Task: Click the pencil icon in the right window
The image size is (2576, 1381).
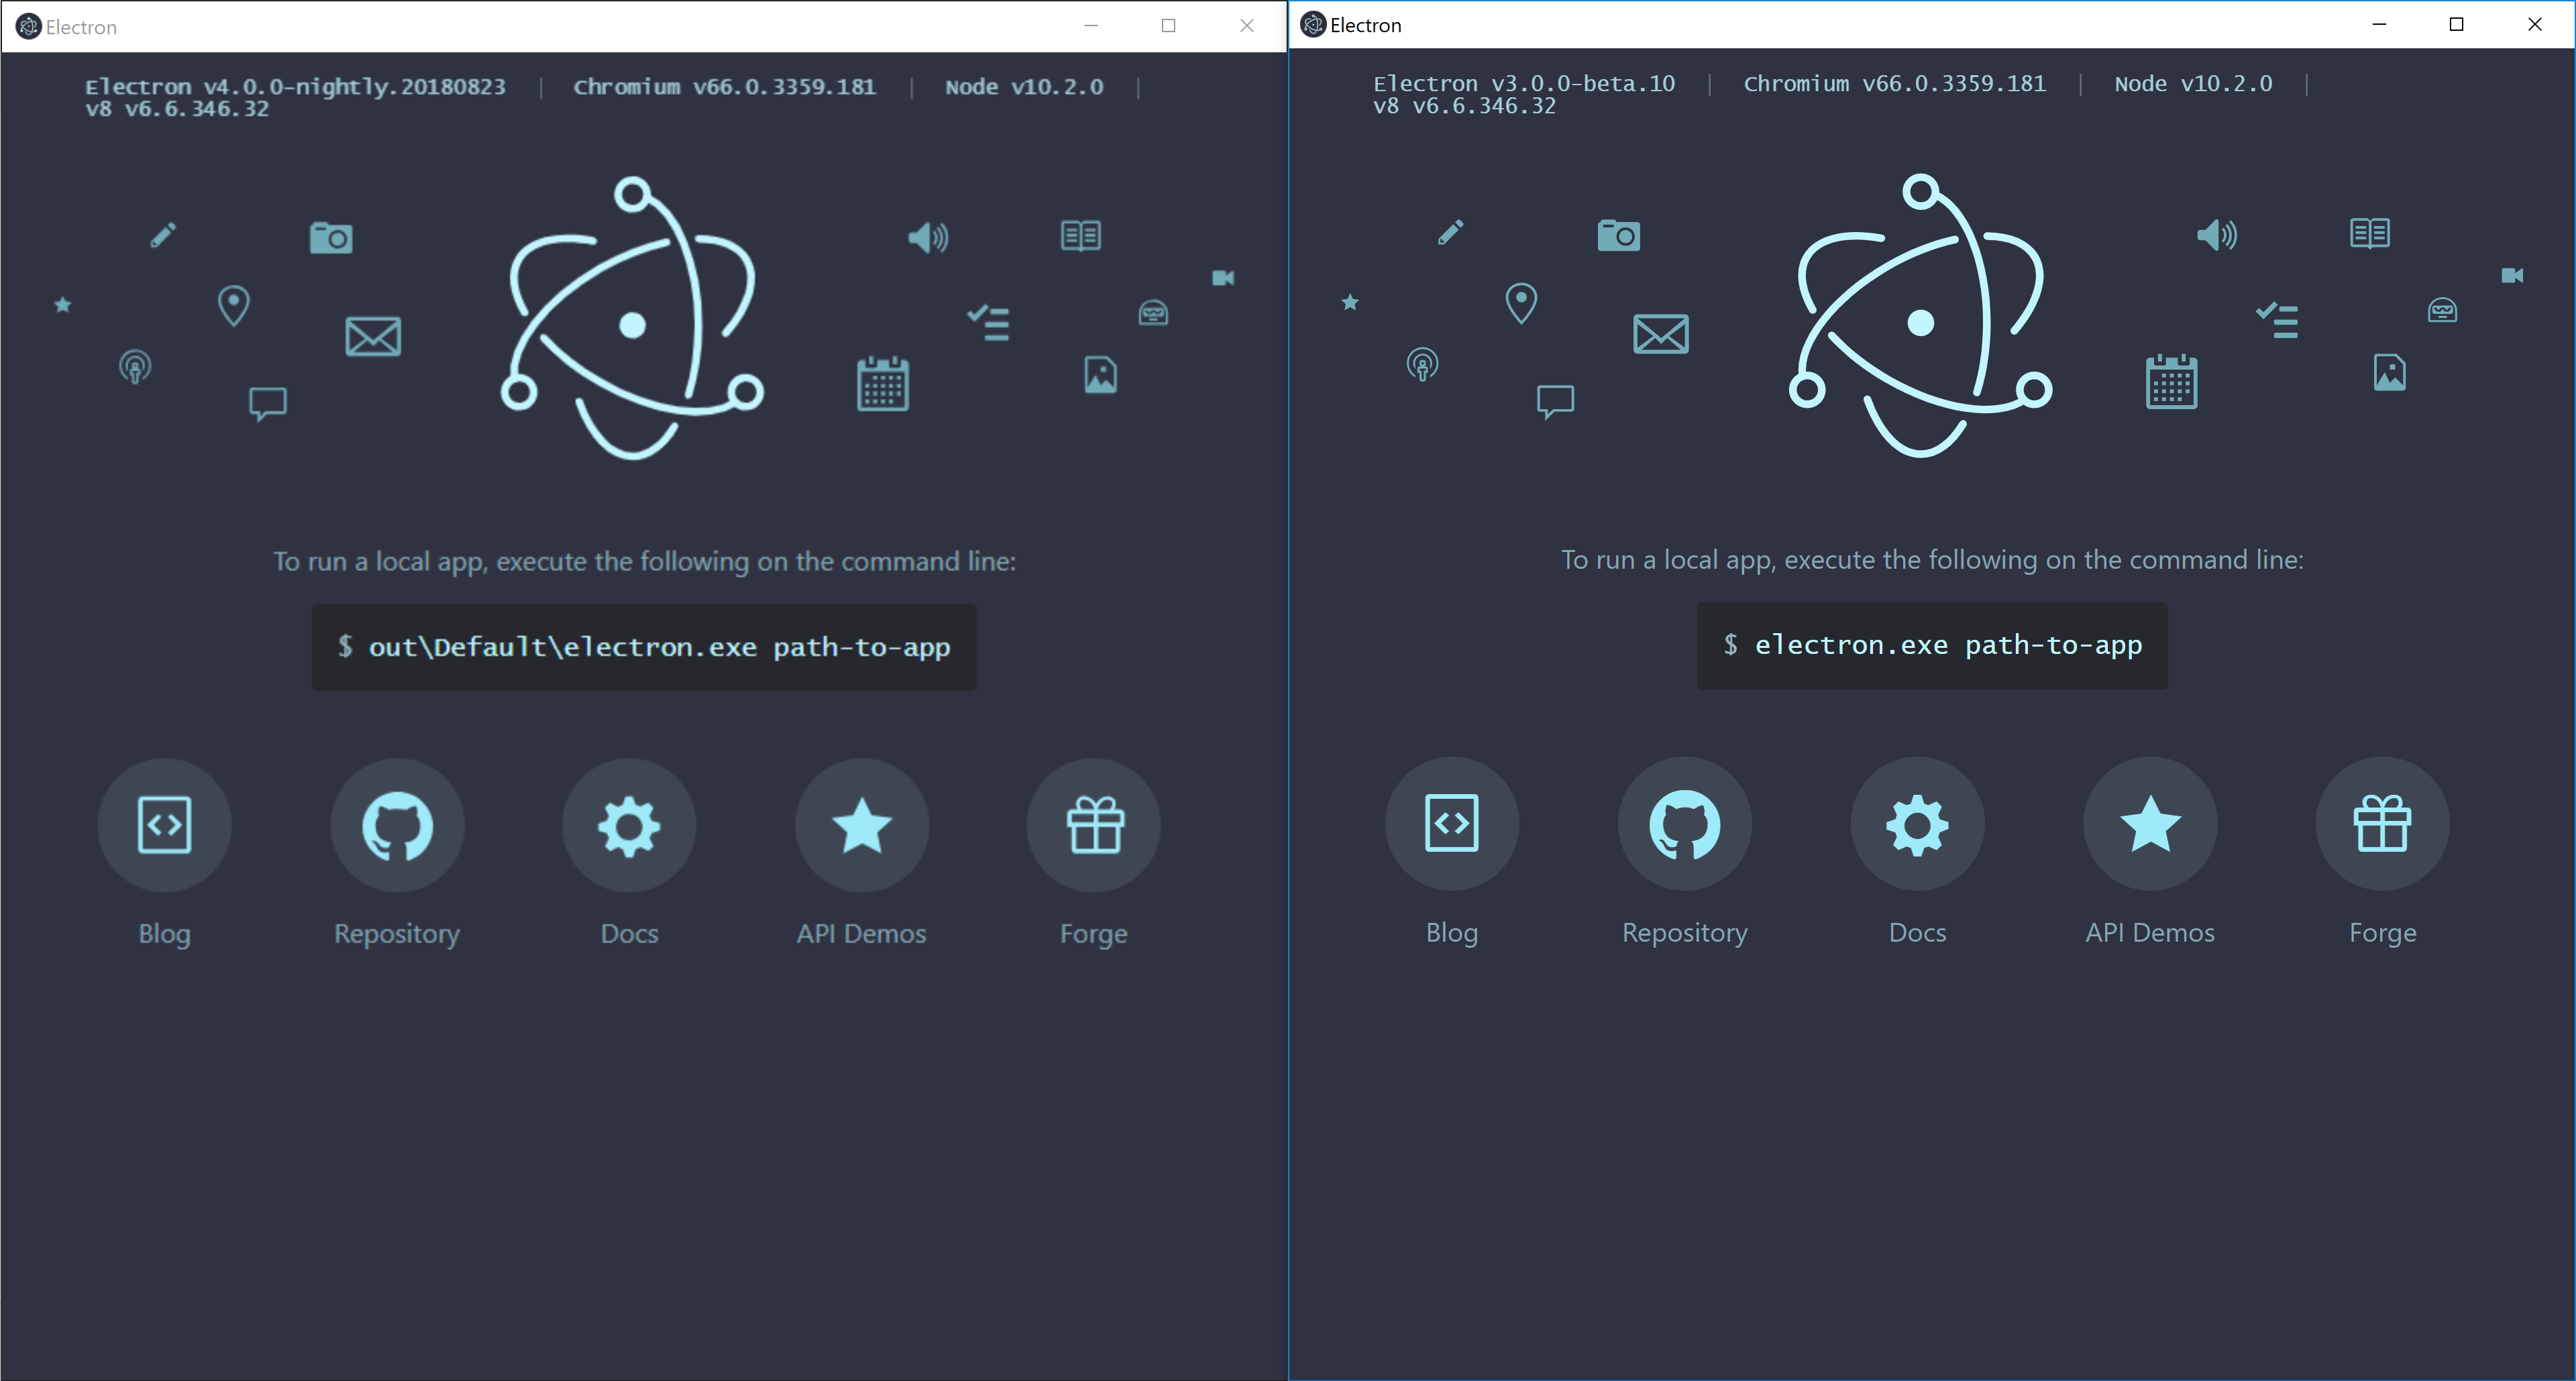Action: point(1451,232)
